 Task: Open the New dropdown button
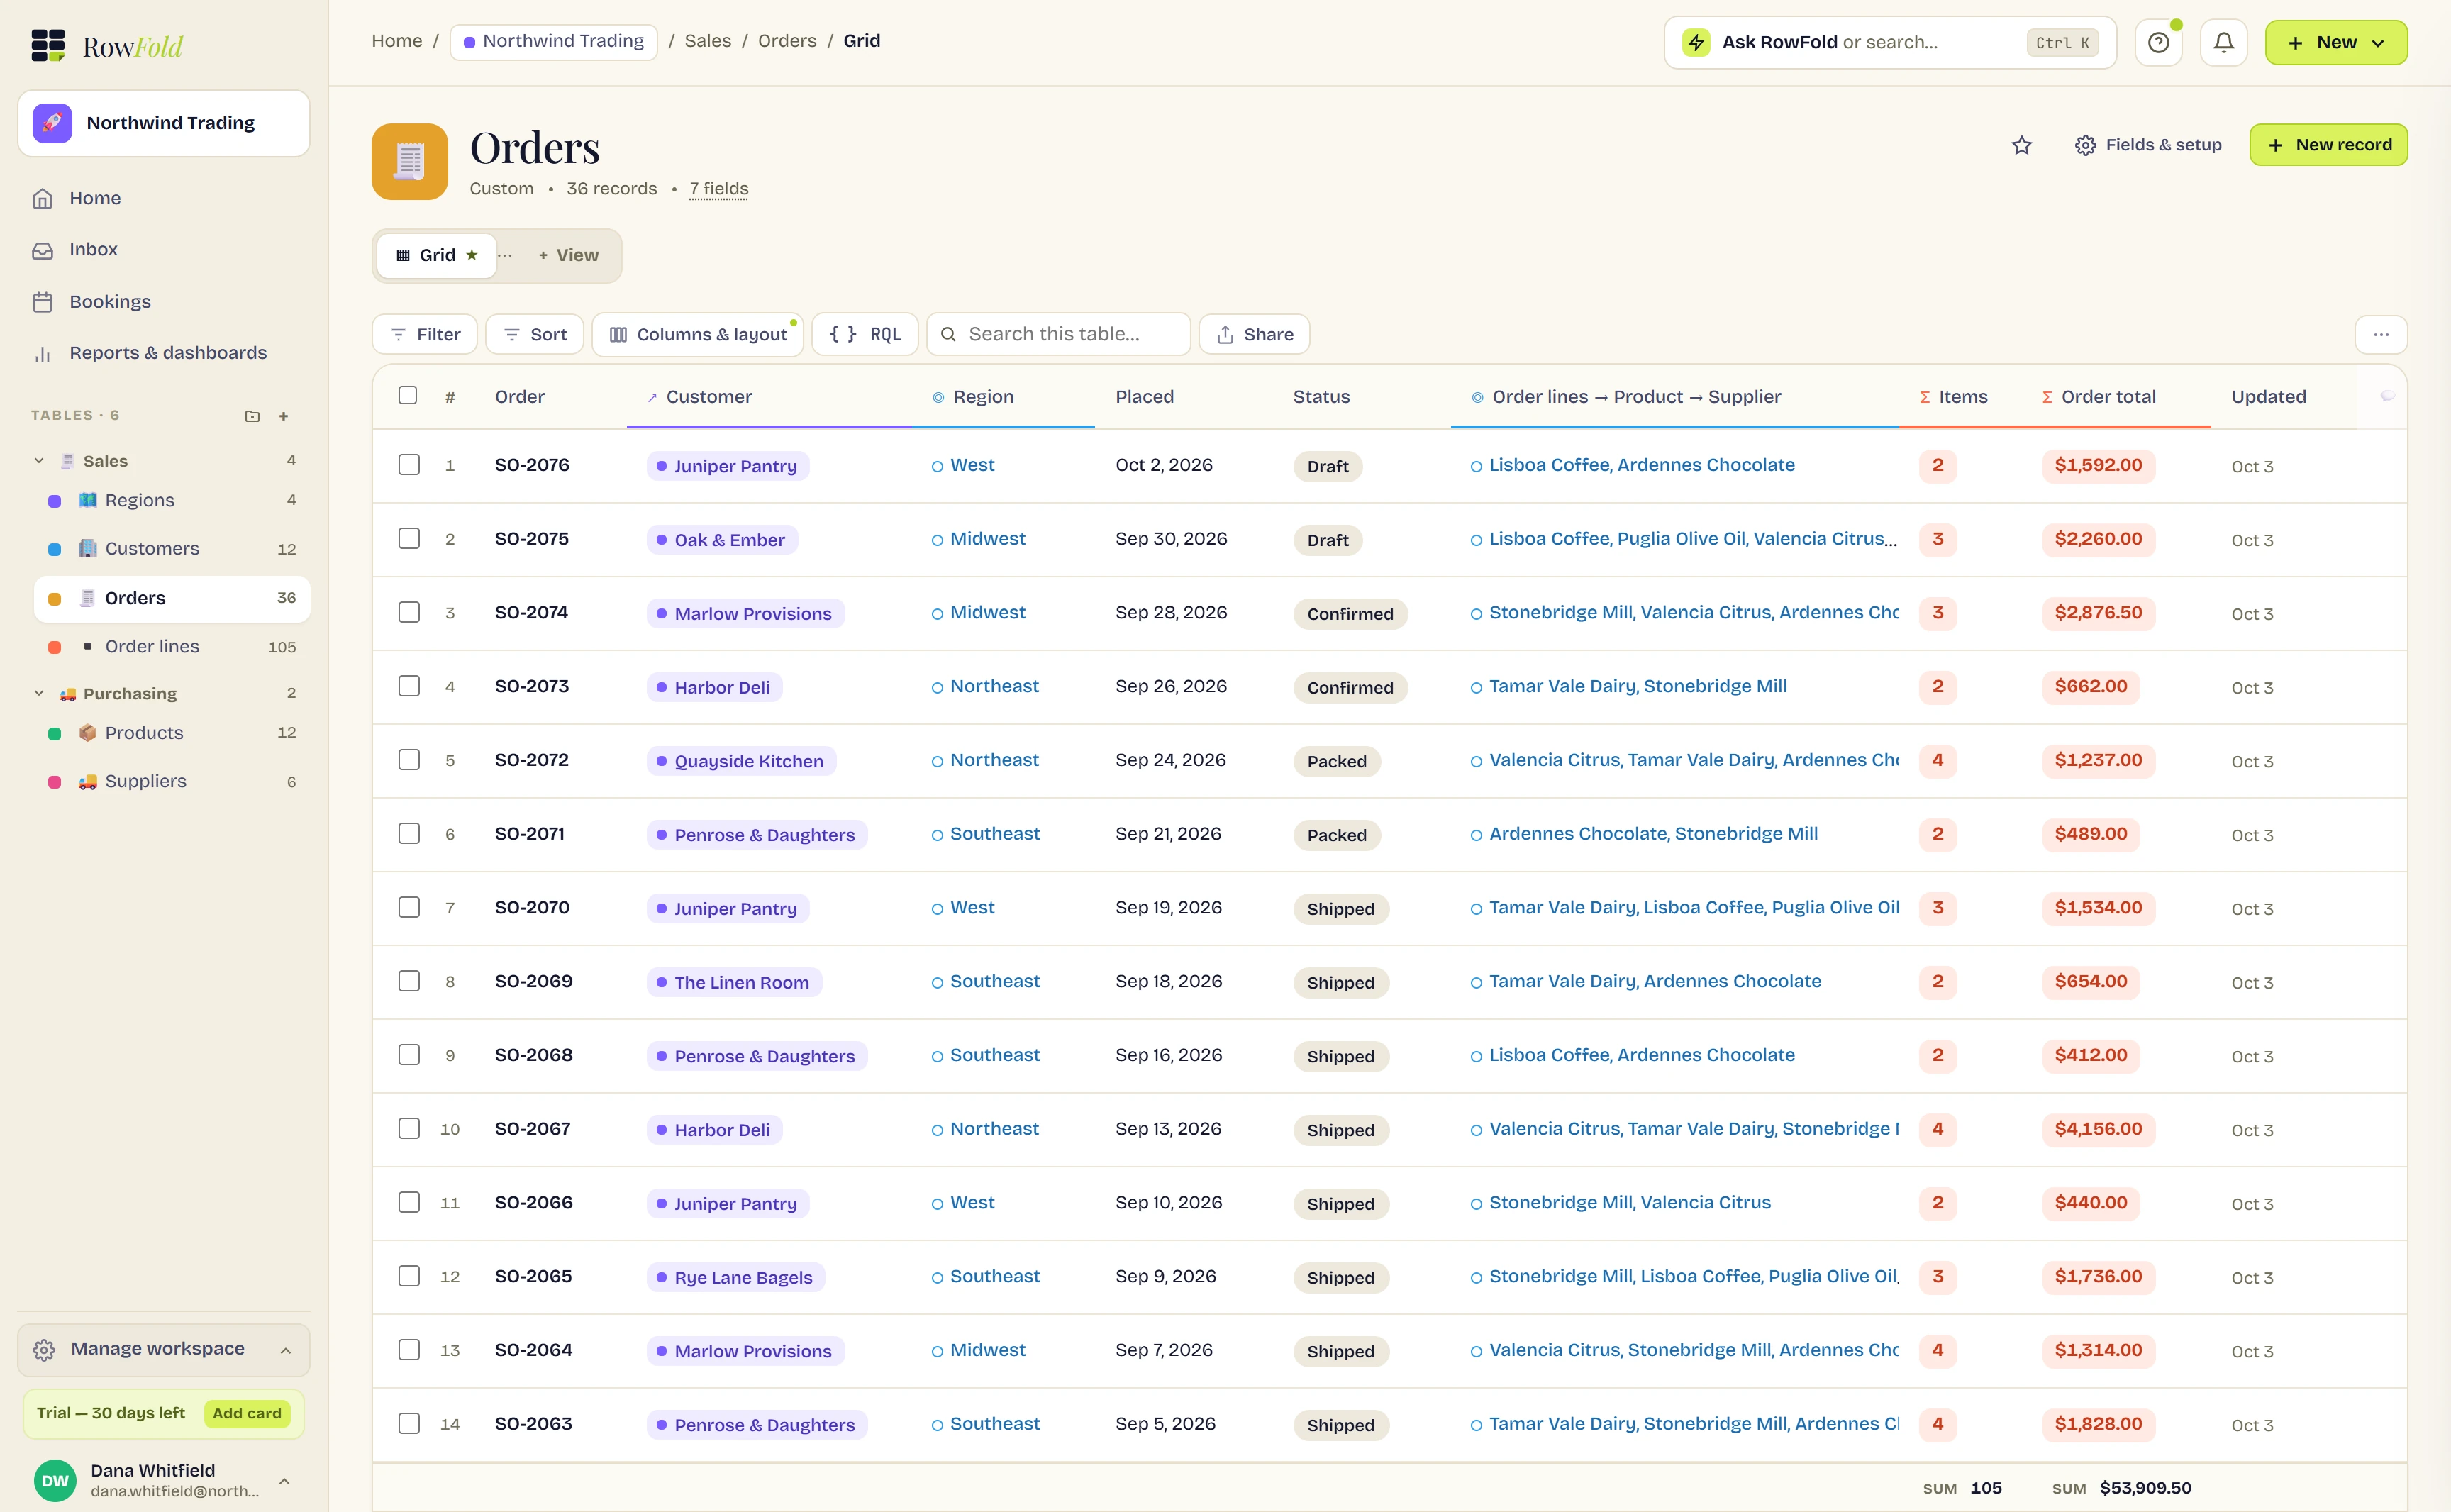tap(2335, 42)
